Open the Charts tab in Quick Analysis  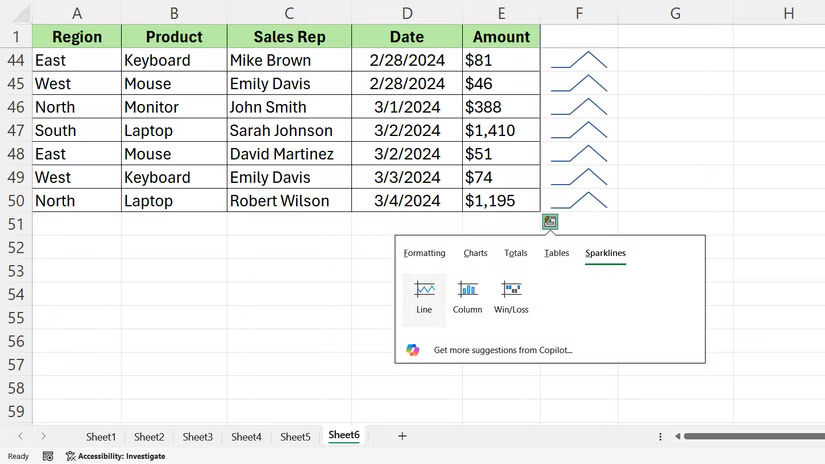[x=475, y=253]
